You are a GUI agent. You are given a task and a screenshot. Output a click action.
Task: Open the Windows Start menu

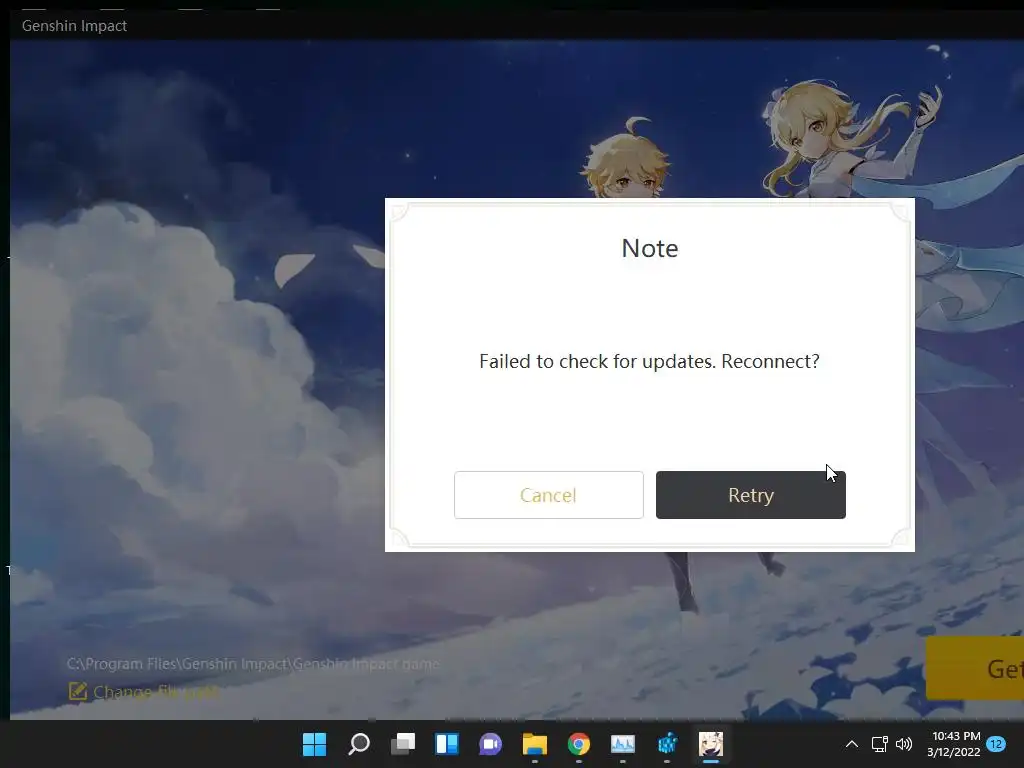[314, 744]
